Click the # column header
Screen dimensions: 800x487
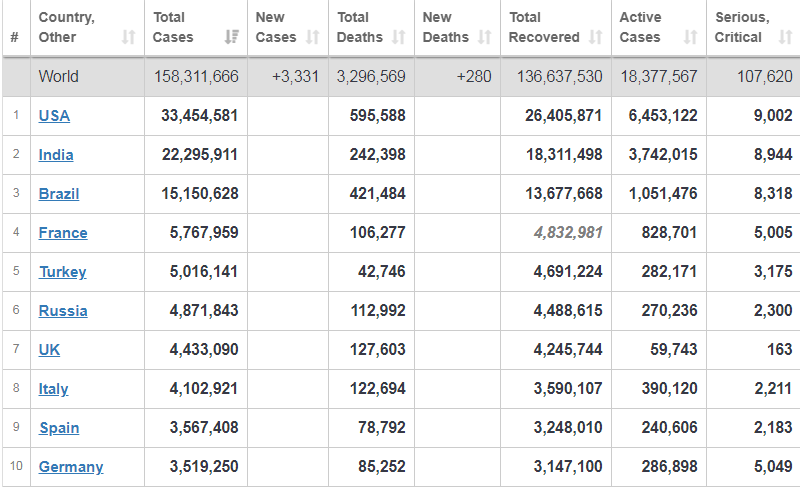click(14, 37)
